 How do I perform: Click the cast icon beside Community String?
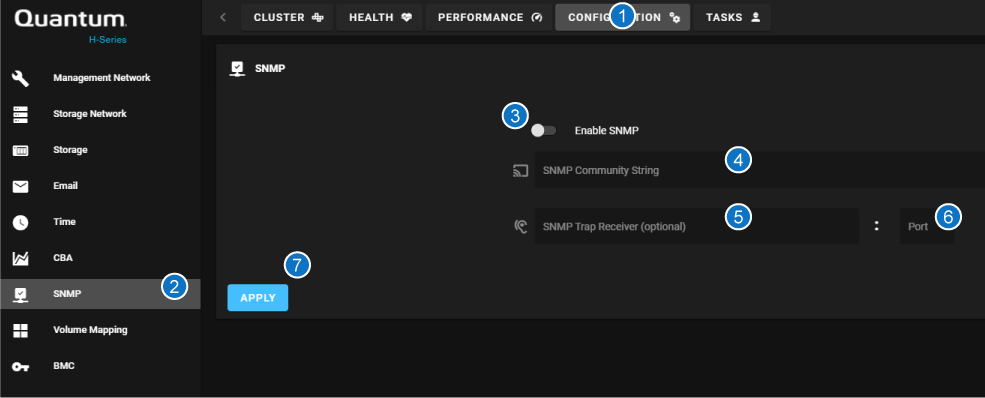pyautogui.click(x=520, y=170)
